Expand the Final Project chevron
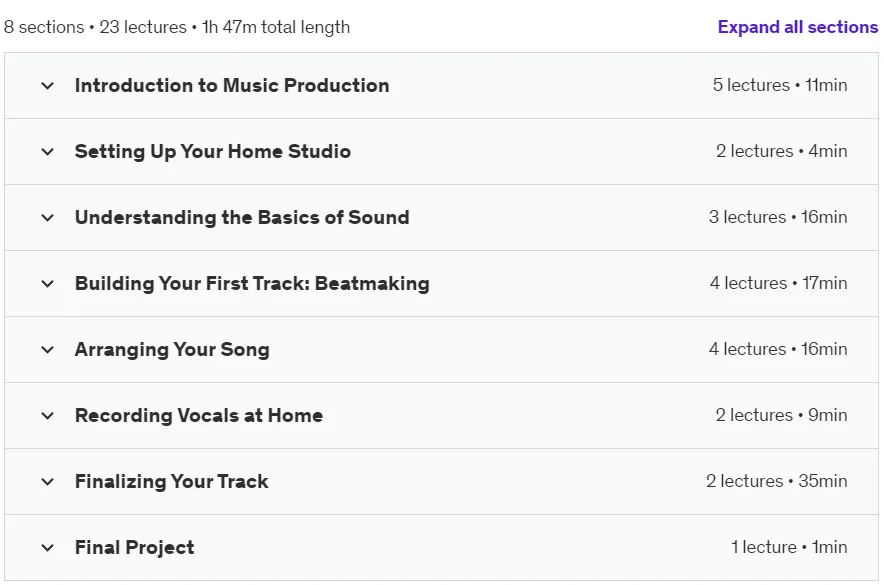The height and width of the screenshot is (585, 884). click(48, 548)
